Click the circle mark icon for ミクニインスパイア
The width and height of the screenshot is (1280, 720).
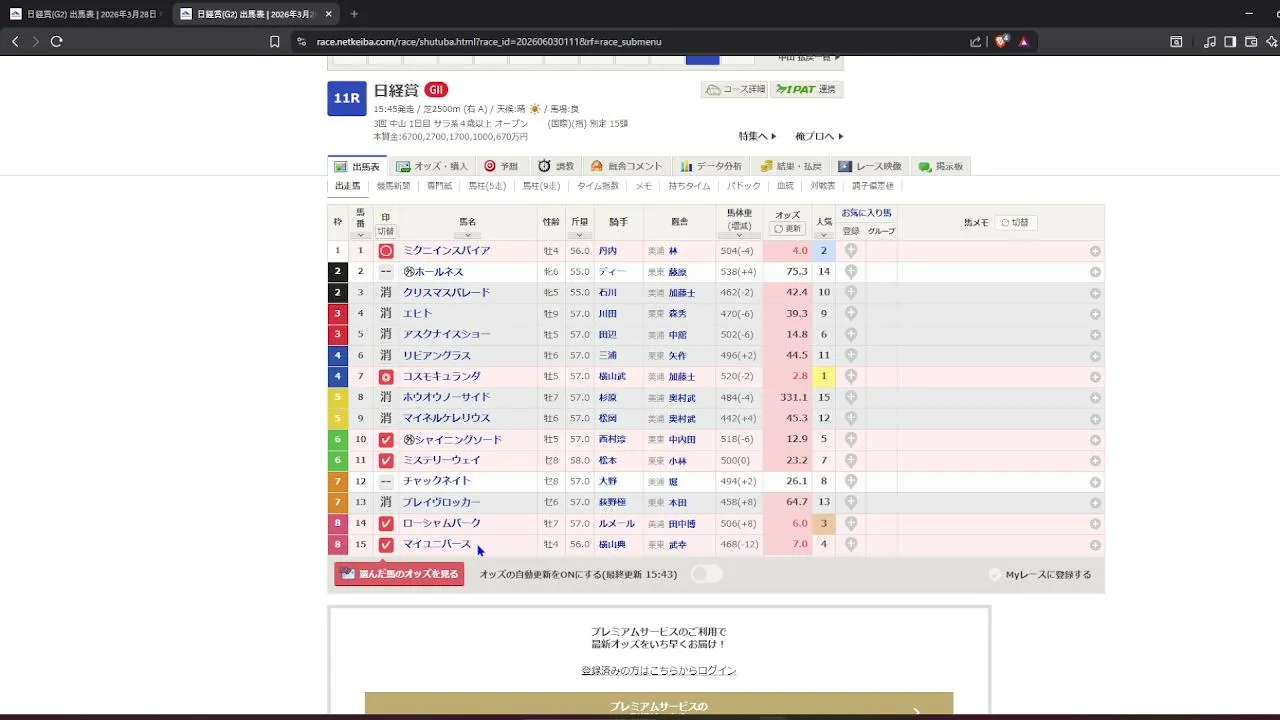click(386, 251)
